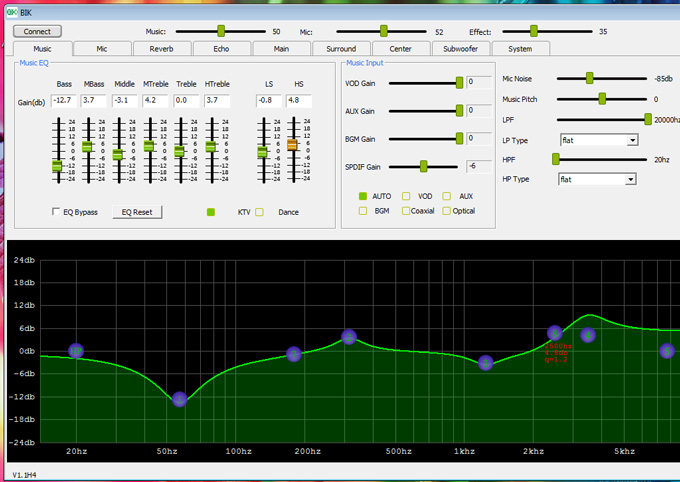Click the BIK app icon in title bar

click(x=12, y=12)
